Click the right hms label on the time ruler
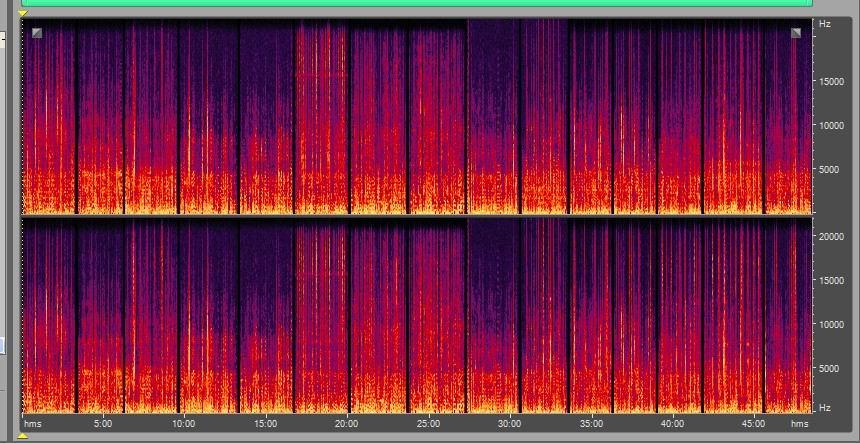The height and width of the screenshot is (443, 860). click(800, 424)
